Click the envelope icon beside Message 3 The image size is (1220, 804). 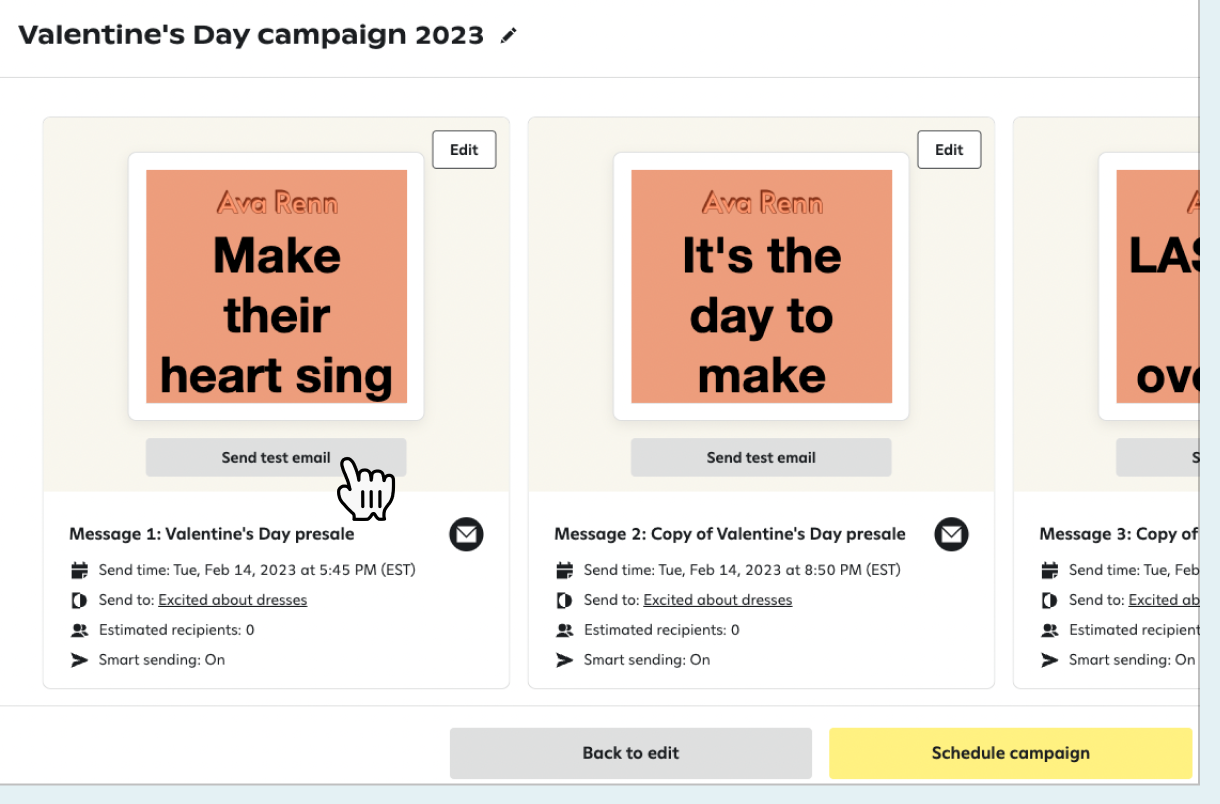[1195, 534]
